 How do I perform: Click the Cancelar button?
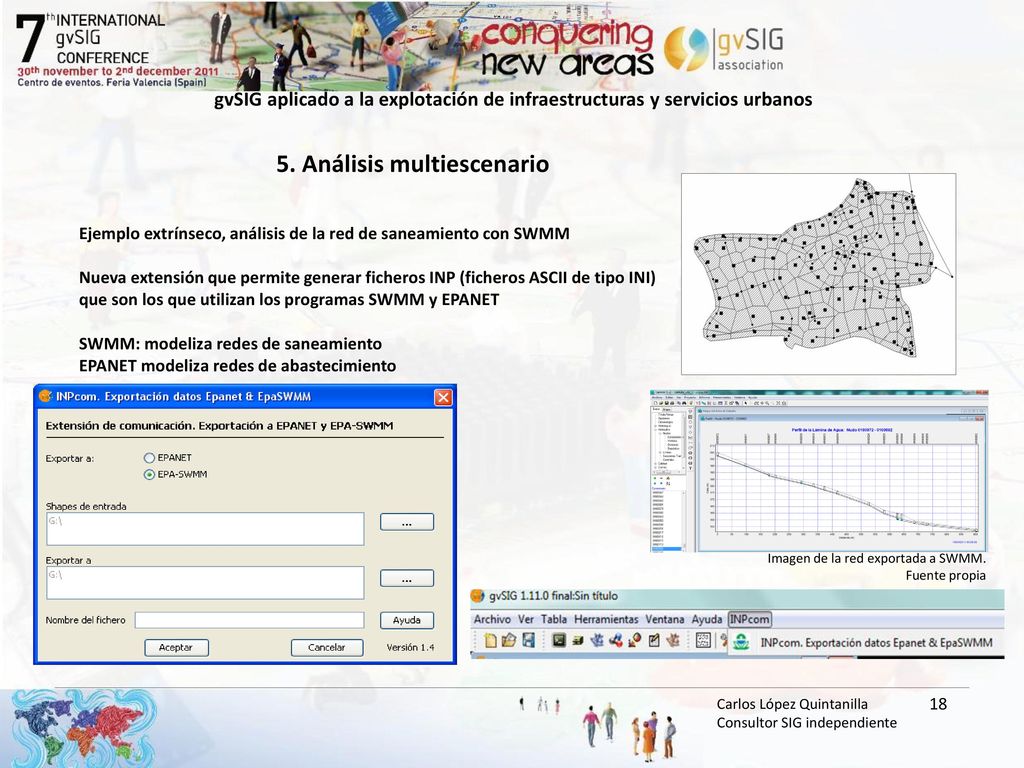pyautogui.click(x=327, y=647)
